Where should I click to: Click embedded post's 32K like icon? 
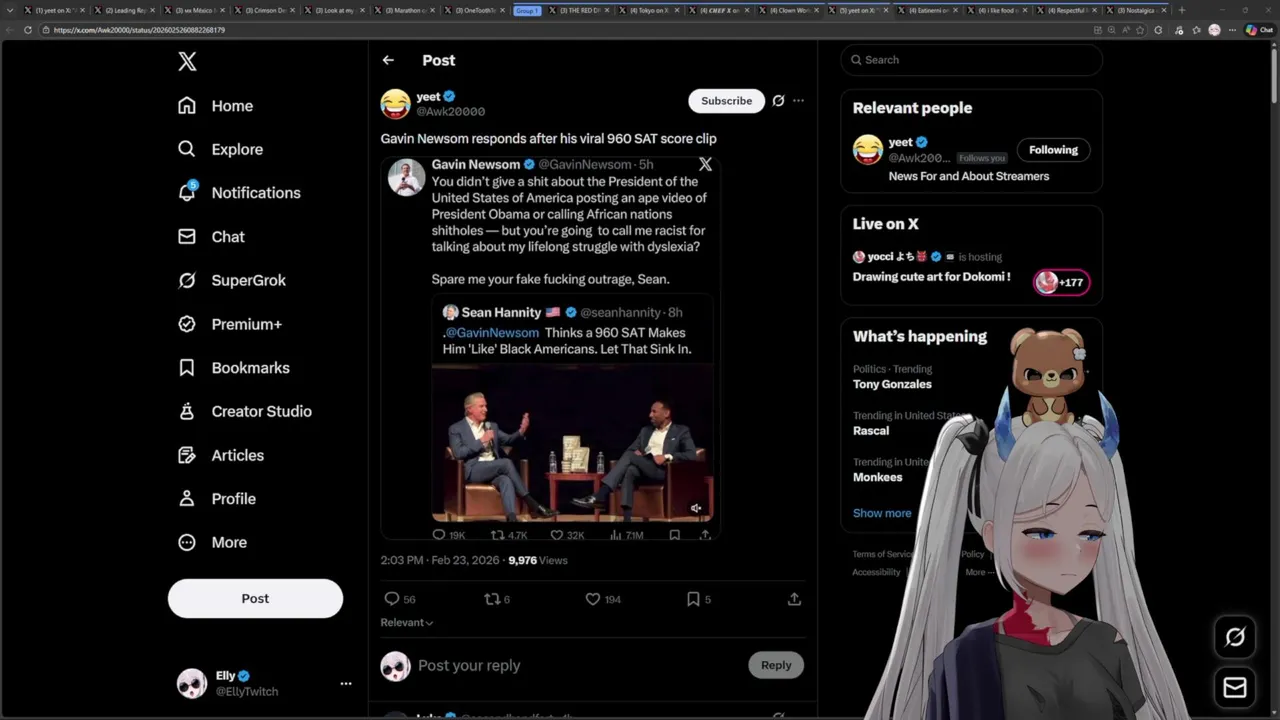(556, 535)
